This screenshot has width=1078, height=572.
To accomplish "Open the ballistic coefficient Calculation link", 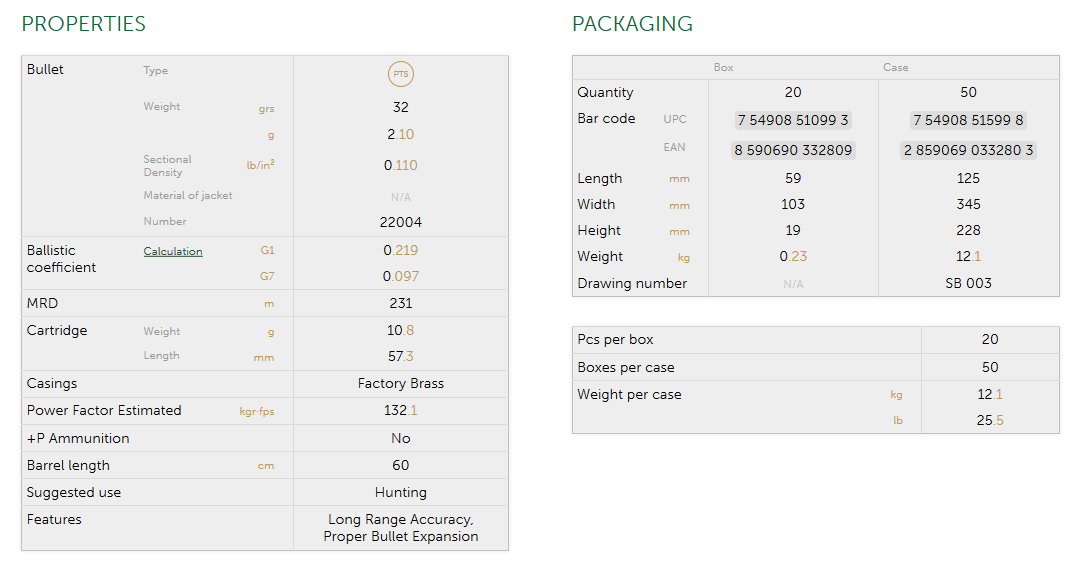I will tap(173, 251).
